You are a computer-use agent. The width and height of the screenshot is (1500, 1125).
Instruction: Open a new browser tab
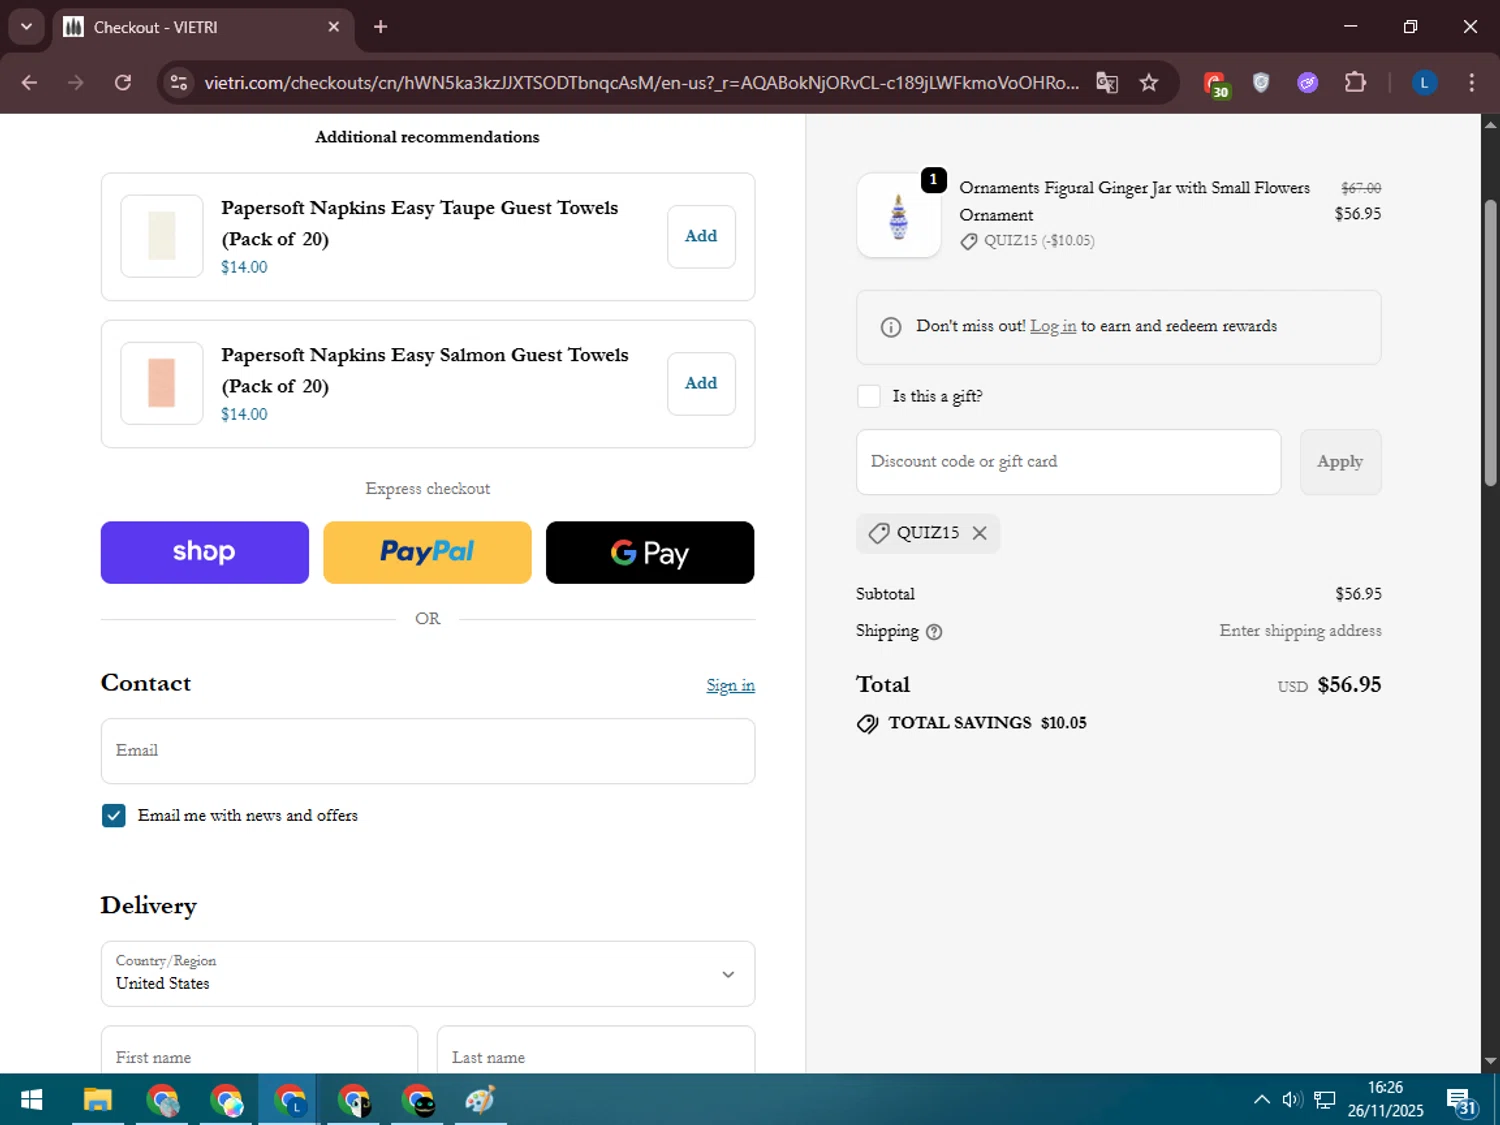tap(380, 27)
